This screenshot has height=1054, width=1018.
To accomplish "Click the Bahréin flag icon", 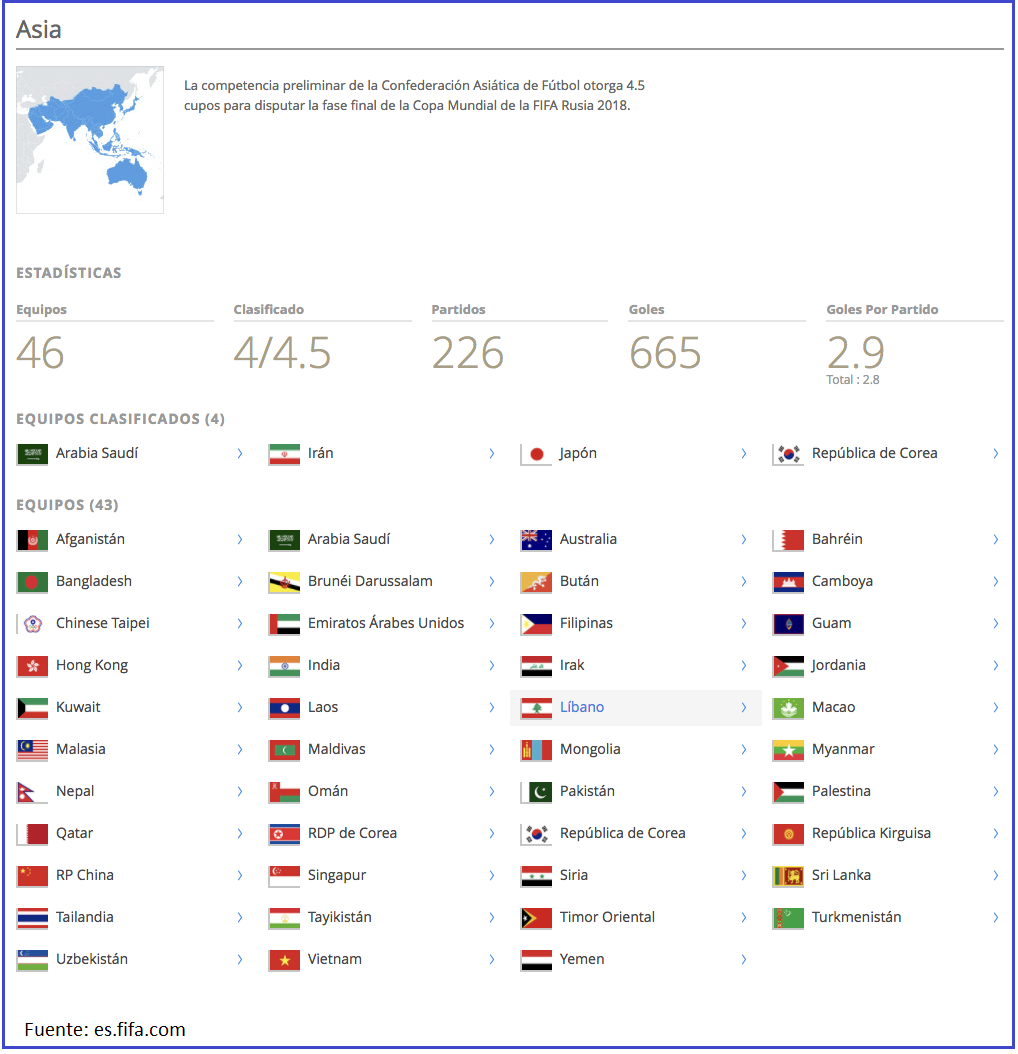I will point(788,540).
